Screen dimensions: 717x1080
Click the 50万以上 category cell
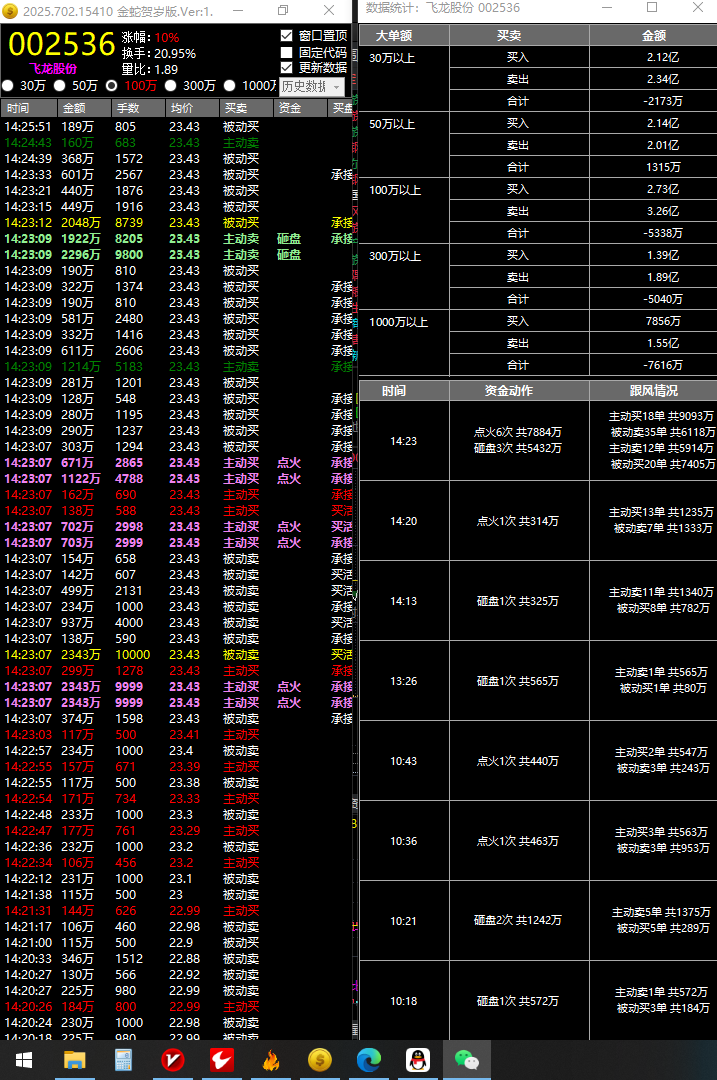pyautogui.click(x=404, y=145)
